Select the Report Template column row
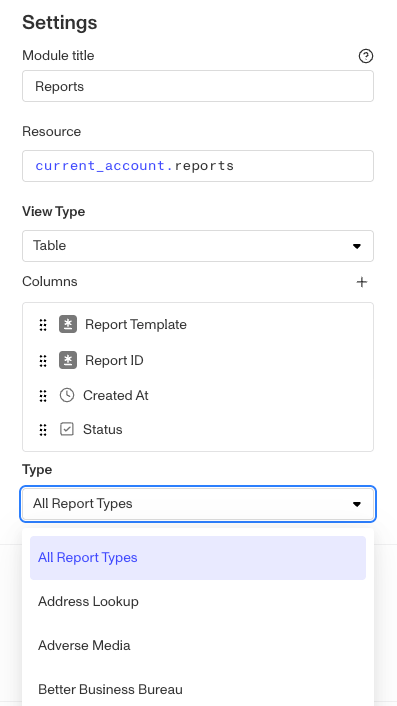The height and width of the screenshot is (706, 397). pos(198,325)
